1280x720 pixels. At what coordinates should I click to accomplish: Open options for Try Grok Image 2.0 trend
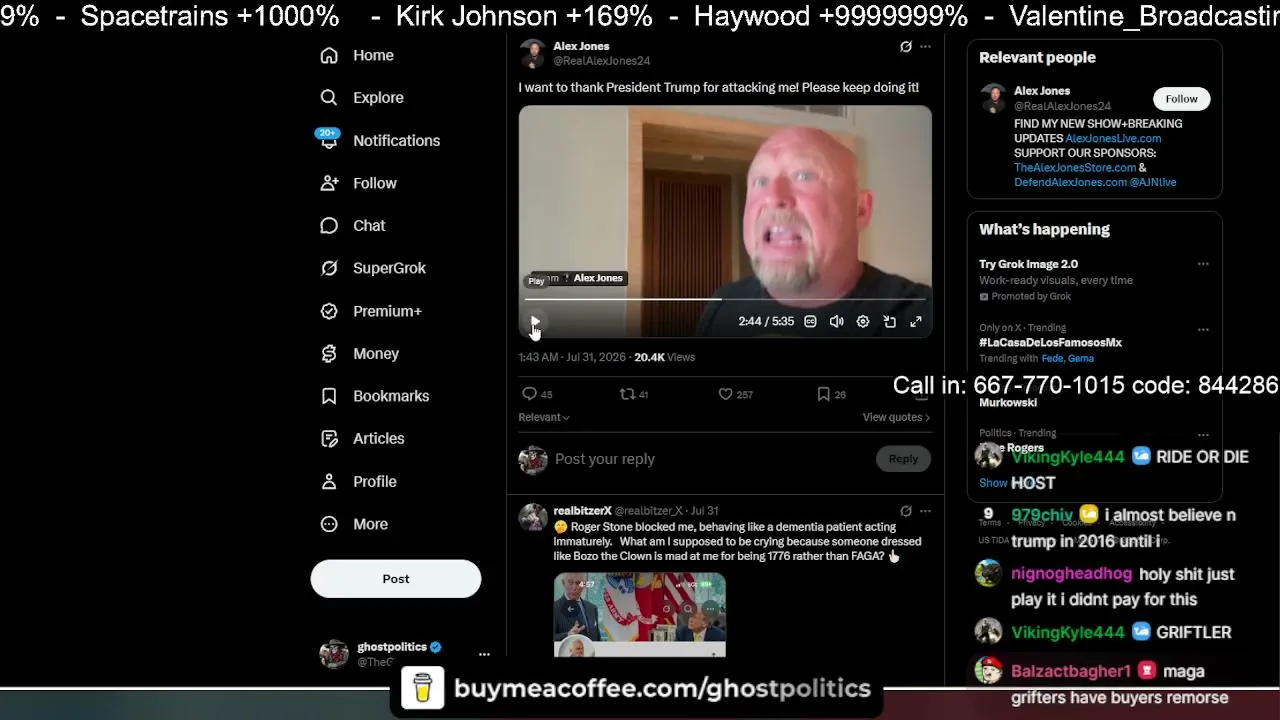(x=1203, y=264)
